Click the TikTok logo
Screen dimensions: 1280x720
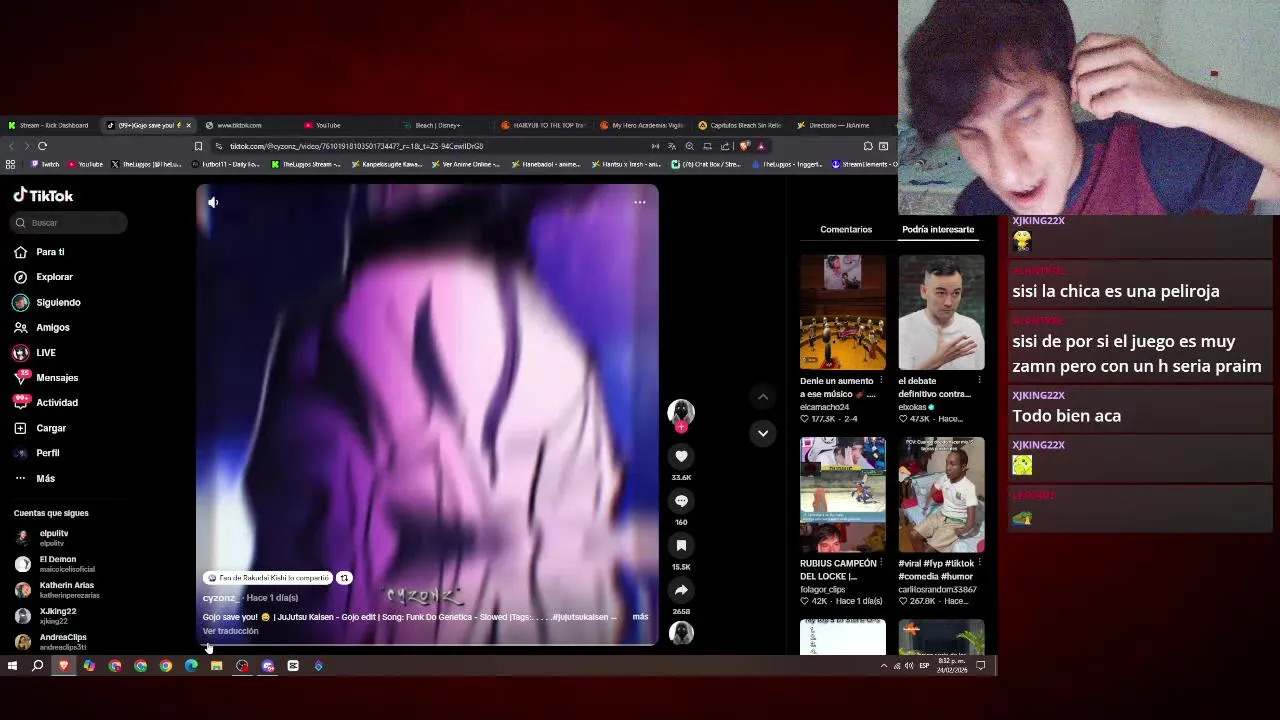pyautogui.click(x=43, y=195)
